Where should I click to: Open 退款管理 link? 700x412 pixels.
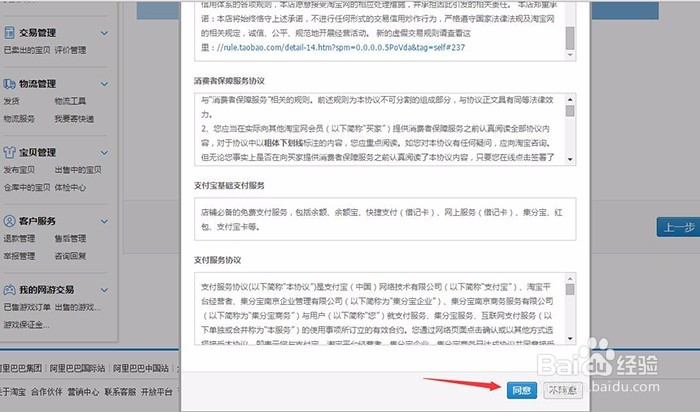(19, 238)
